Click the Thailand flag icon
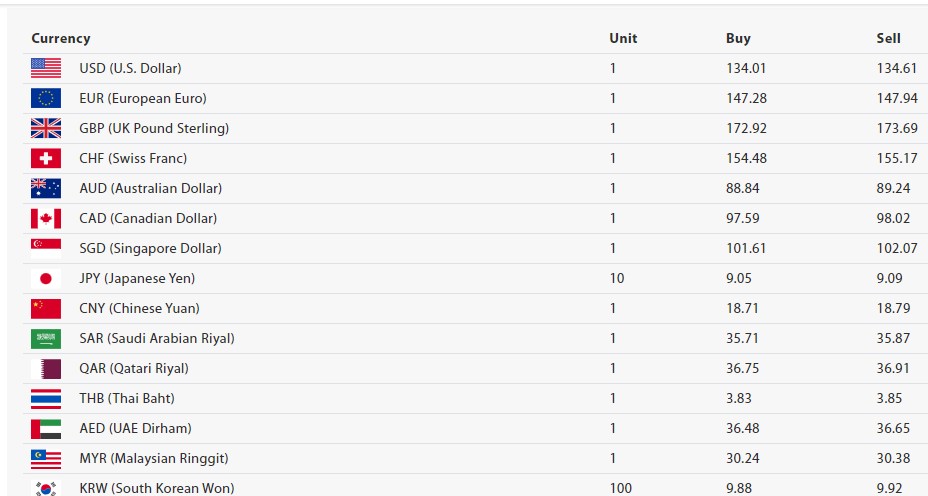The height and width of the screenshot is (496, 928). (46, 398)
